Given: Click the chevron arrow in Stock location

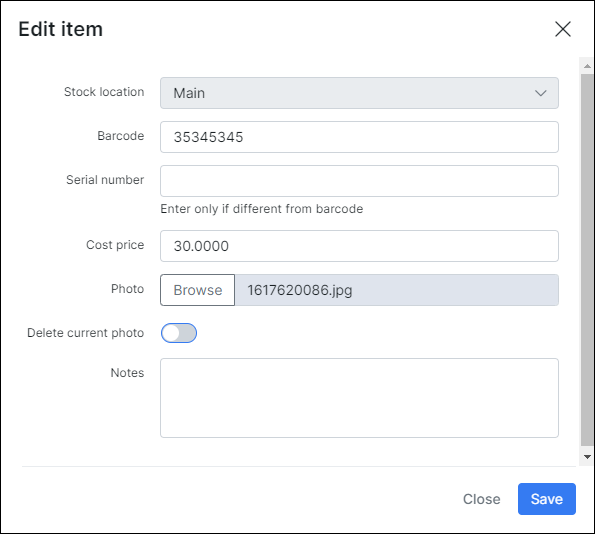Looking at the screenshot, I should (540, 93).
